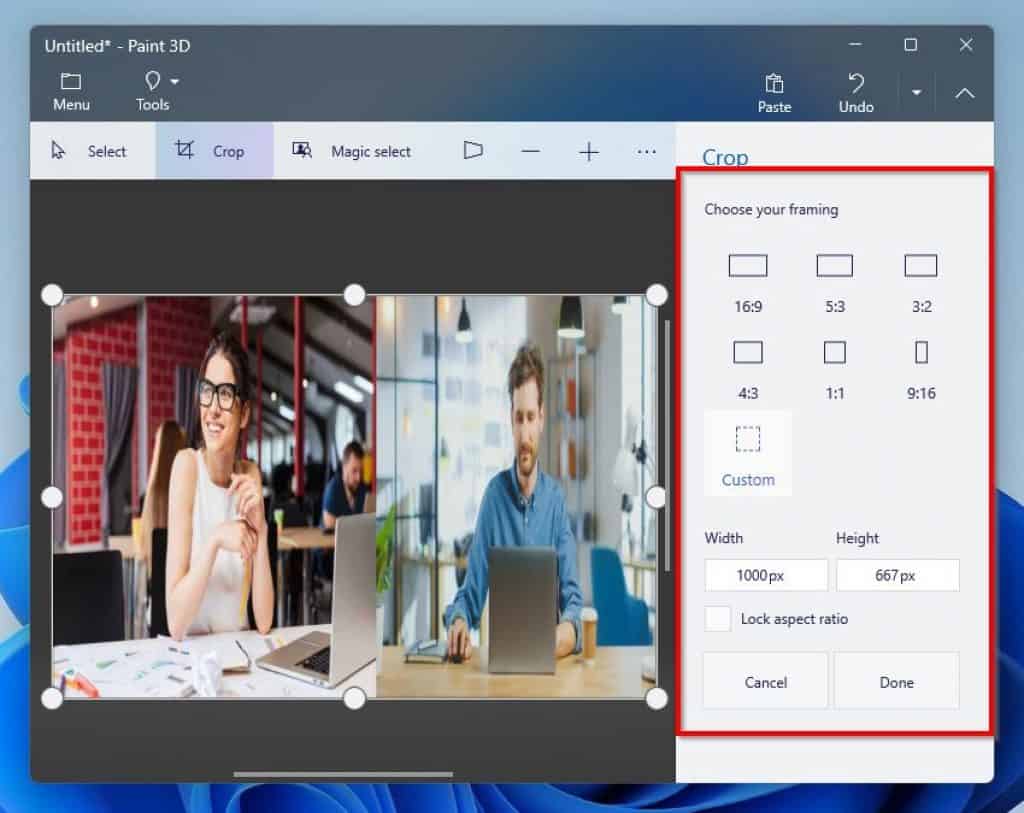Click the right-middle crop handle
The width and height of the screenshot is (1024, 813).
tap(656, 498)
